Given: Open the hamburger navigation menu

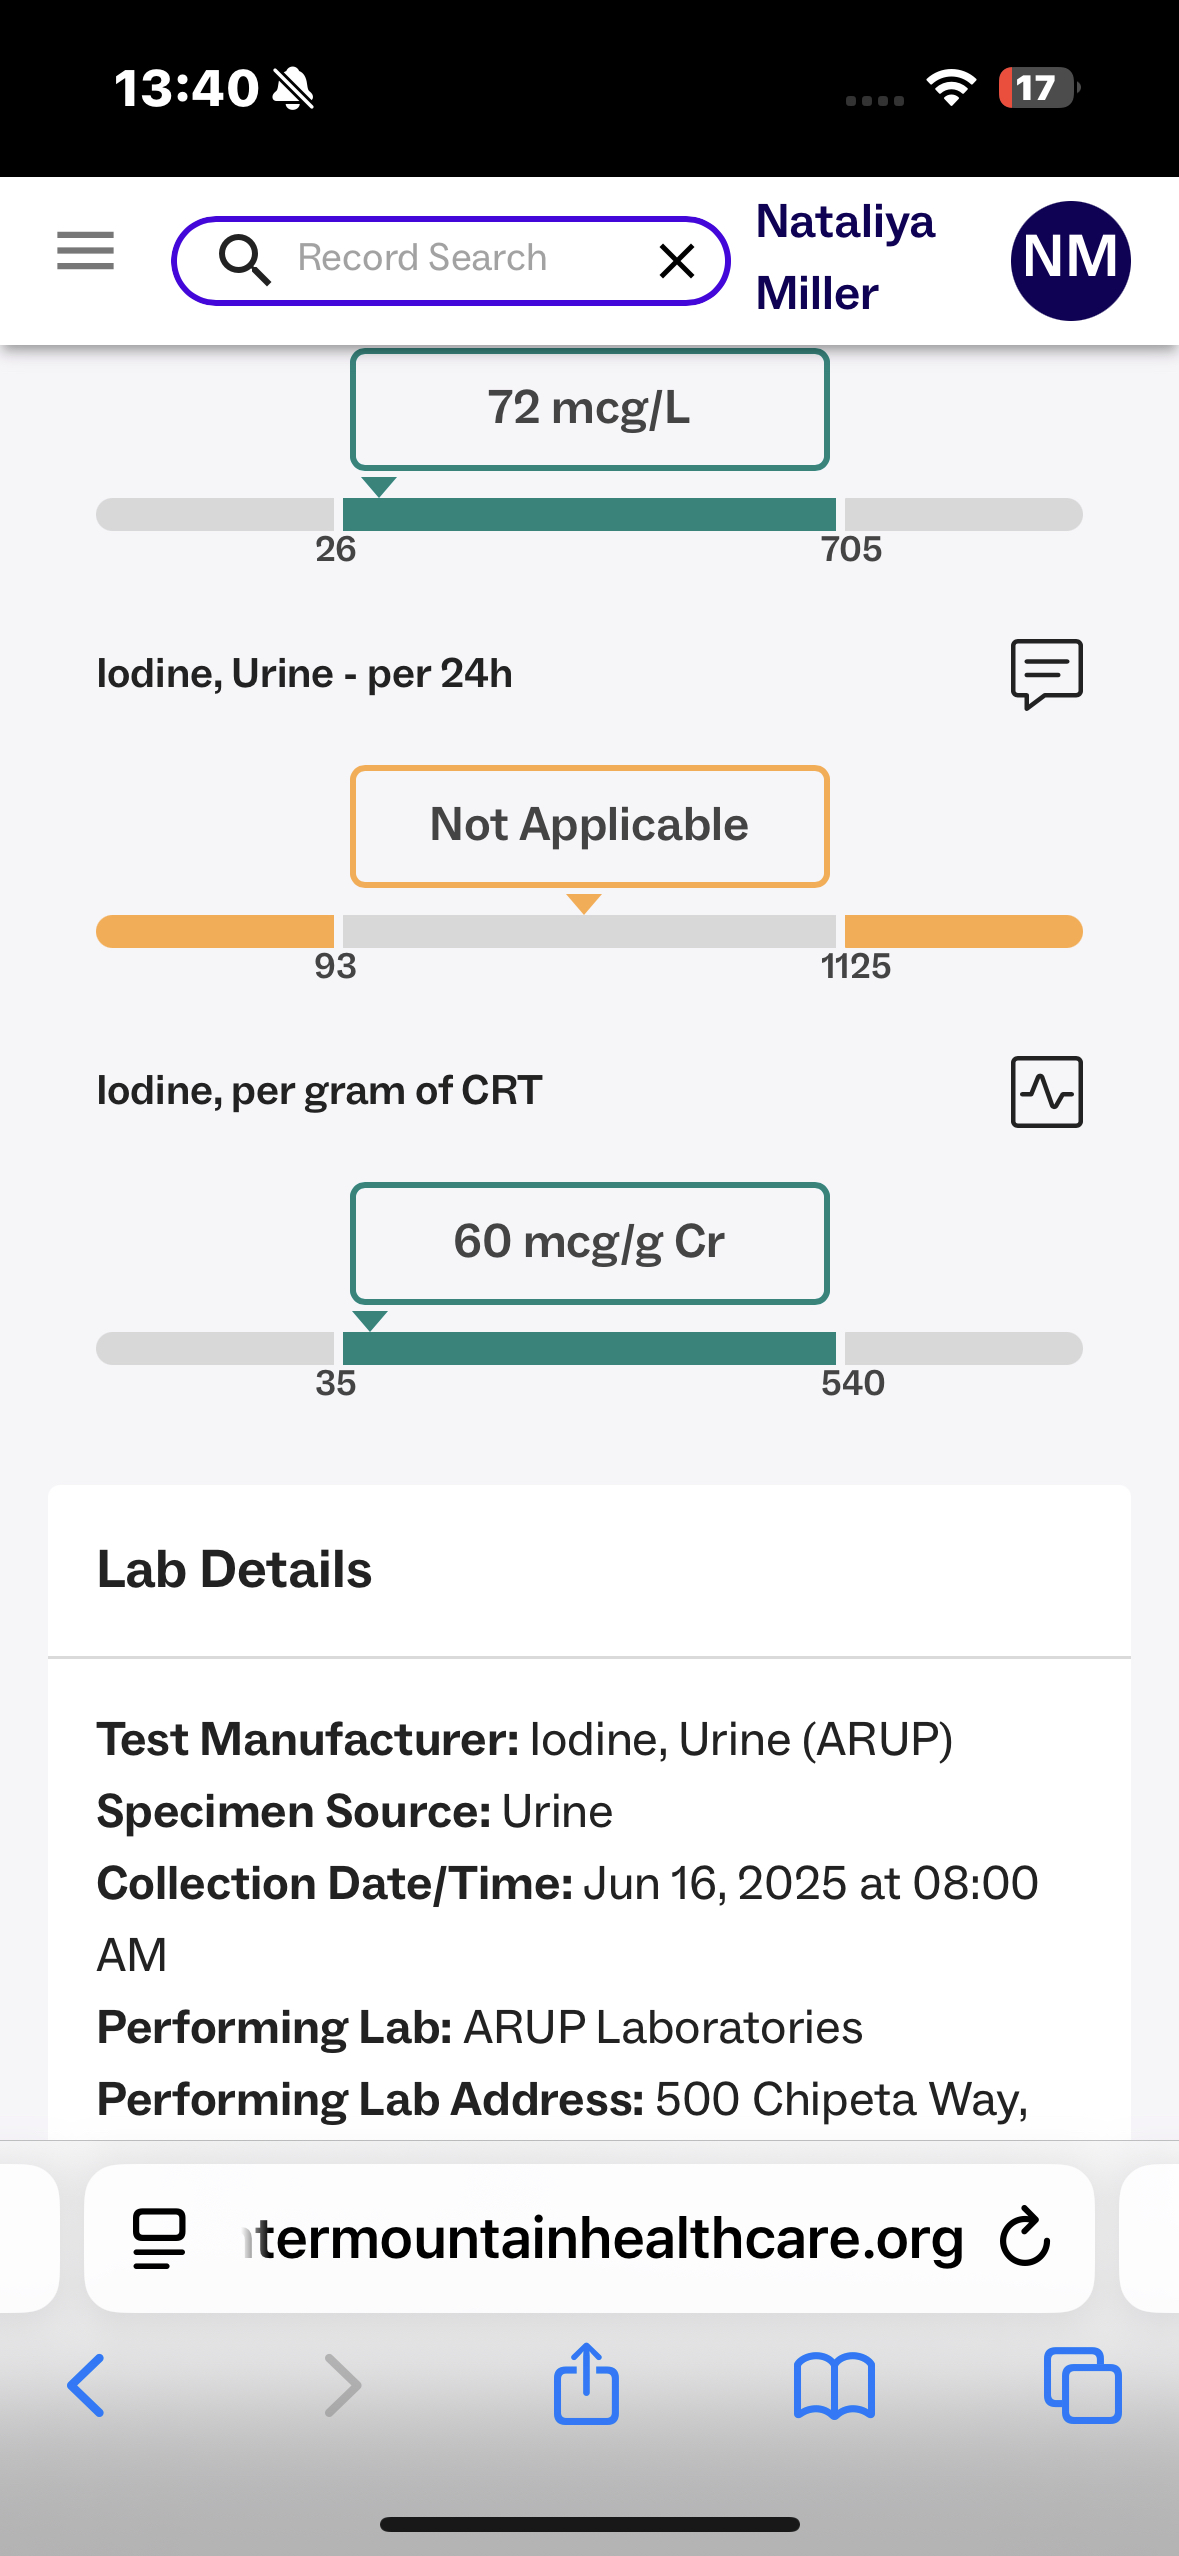Looking at the screenshot, I should (x=85, y=250).
